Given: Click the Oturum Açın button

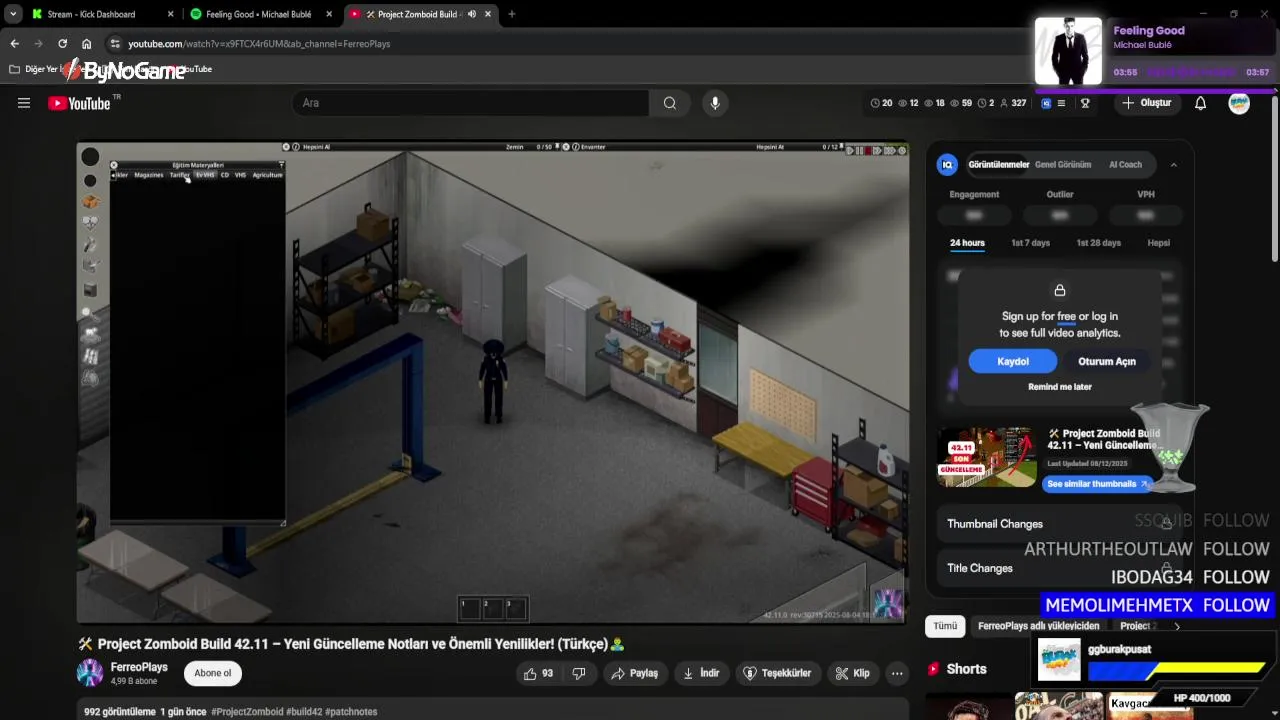Looking at the screenshot, I should tap(1106, 361).
